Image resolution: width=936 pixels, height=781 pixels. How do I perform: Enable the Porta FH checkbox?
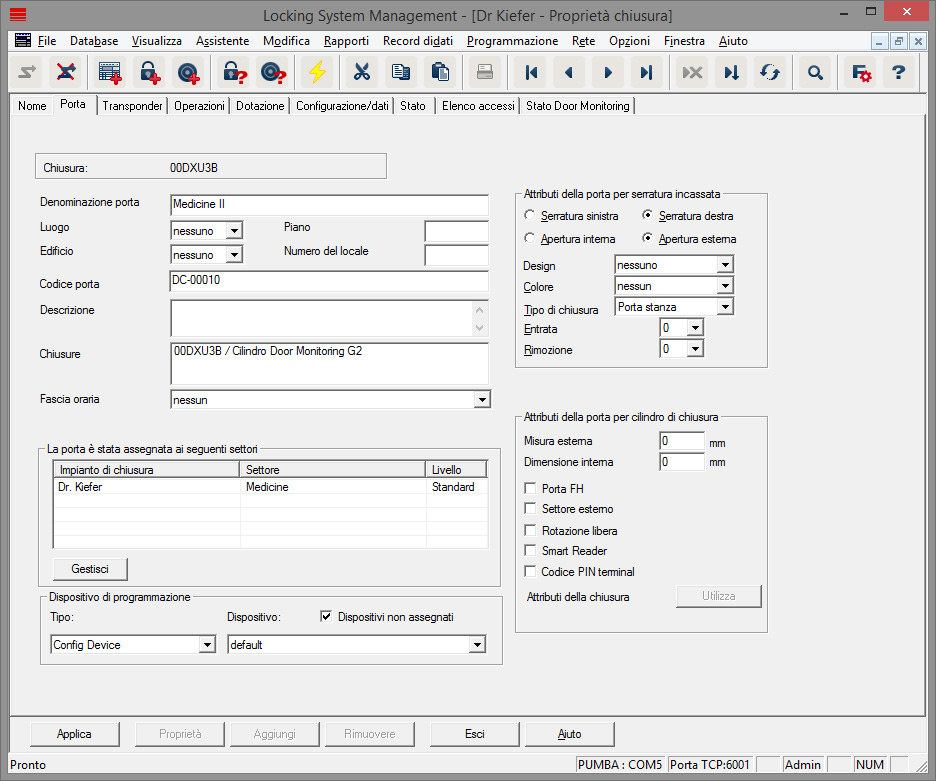tap(531, 489)
